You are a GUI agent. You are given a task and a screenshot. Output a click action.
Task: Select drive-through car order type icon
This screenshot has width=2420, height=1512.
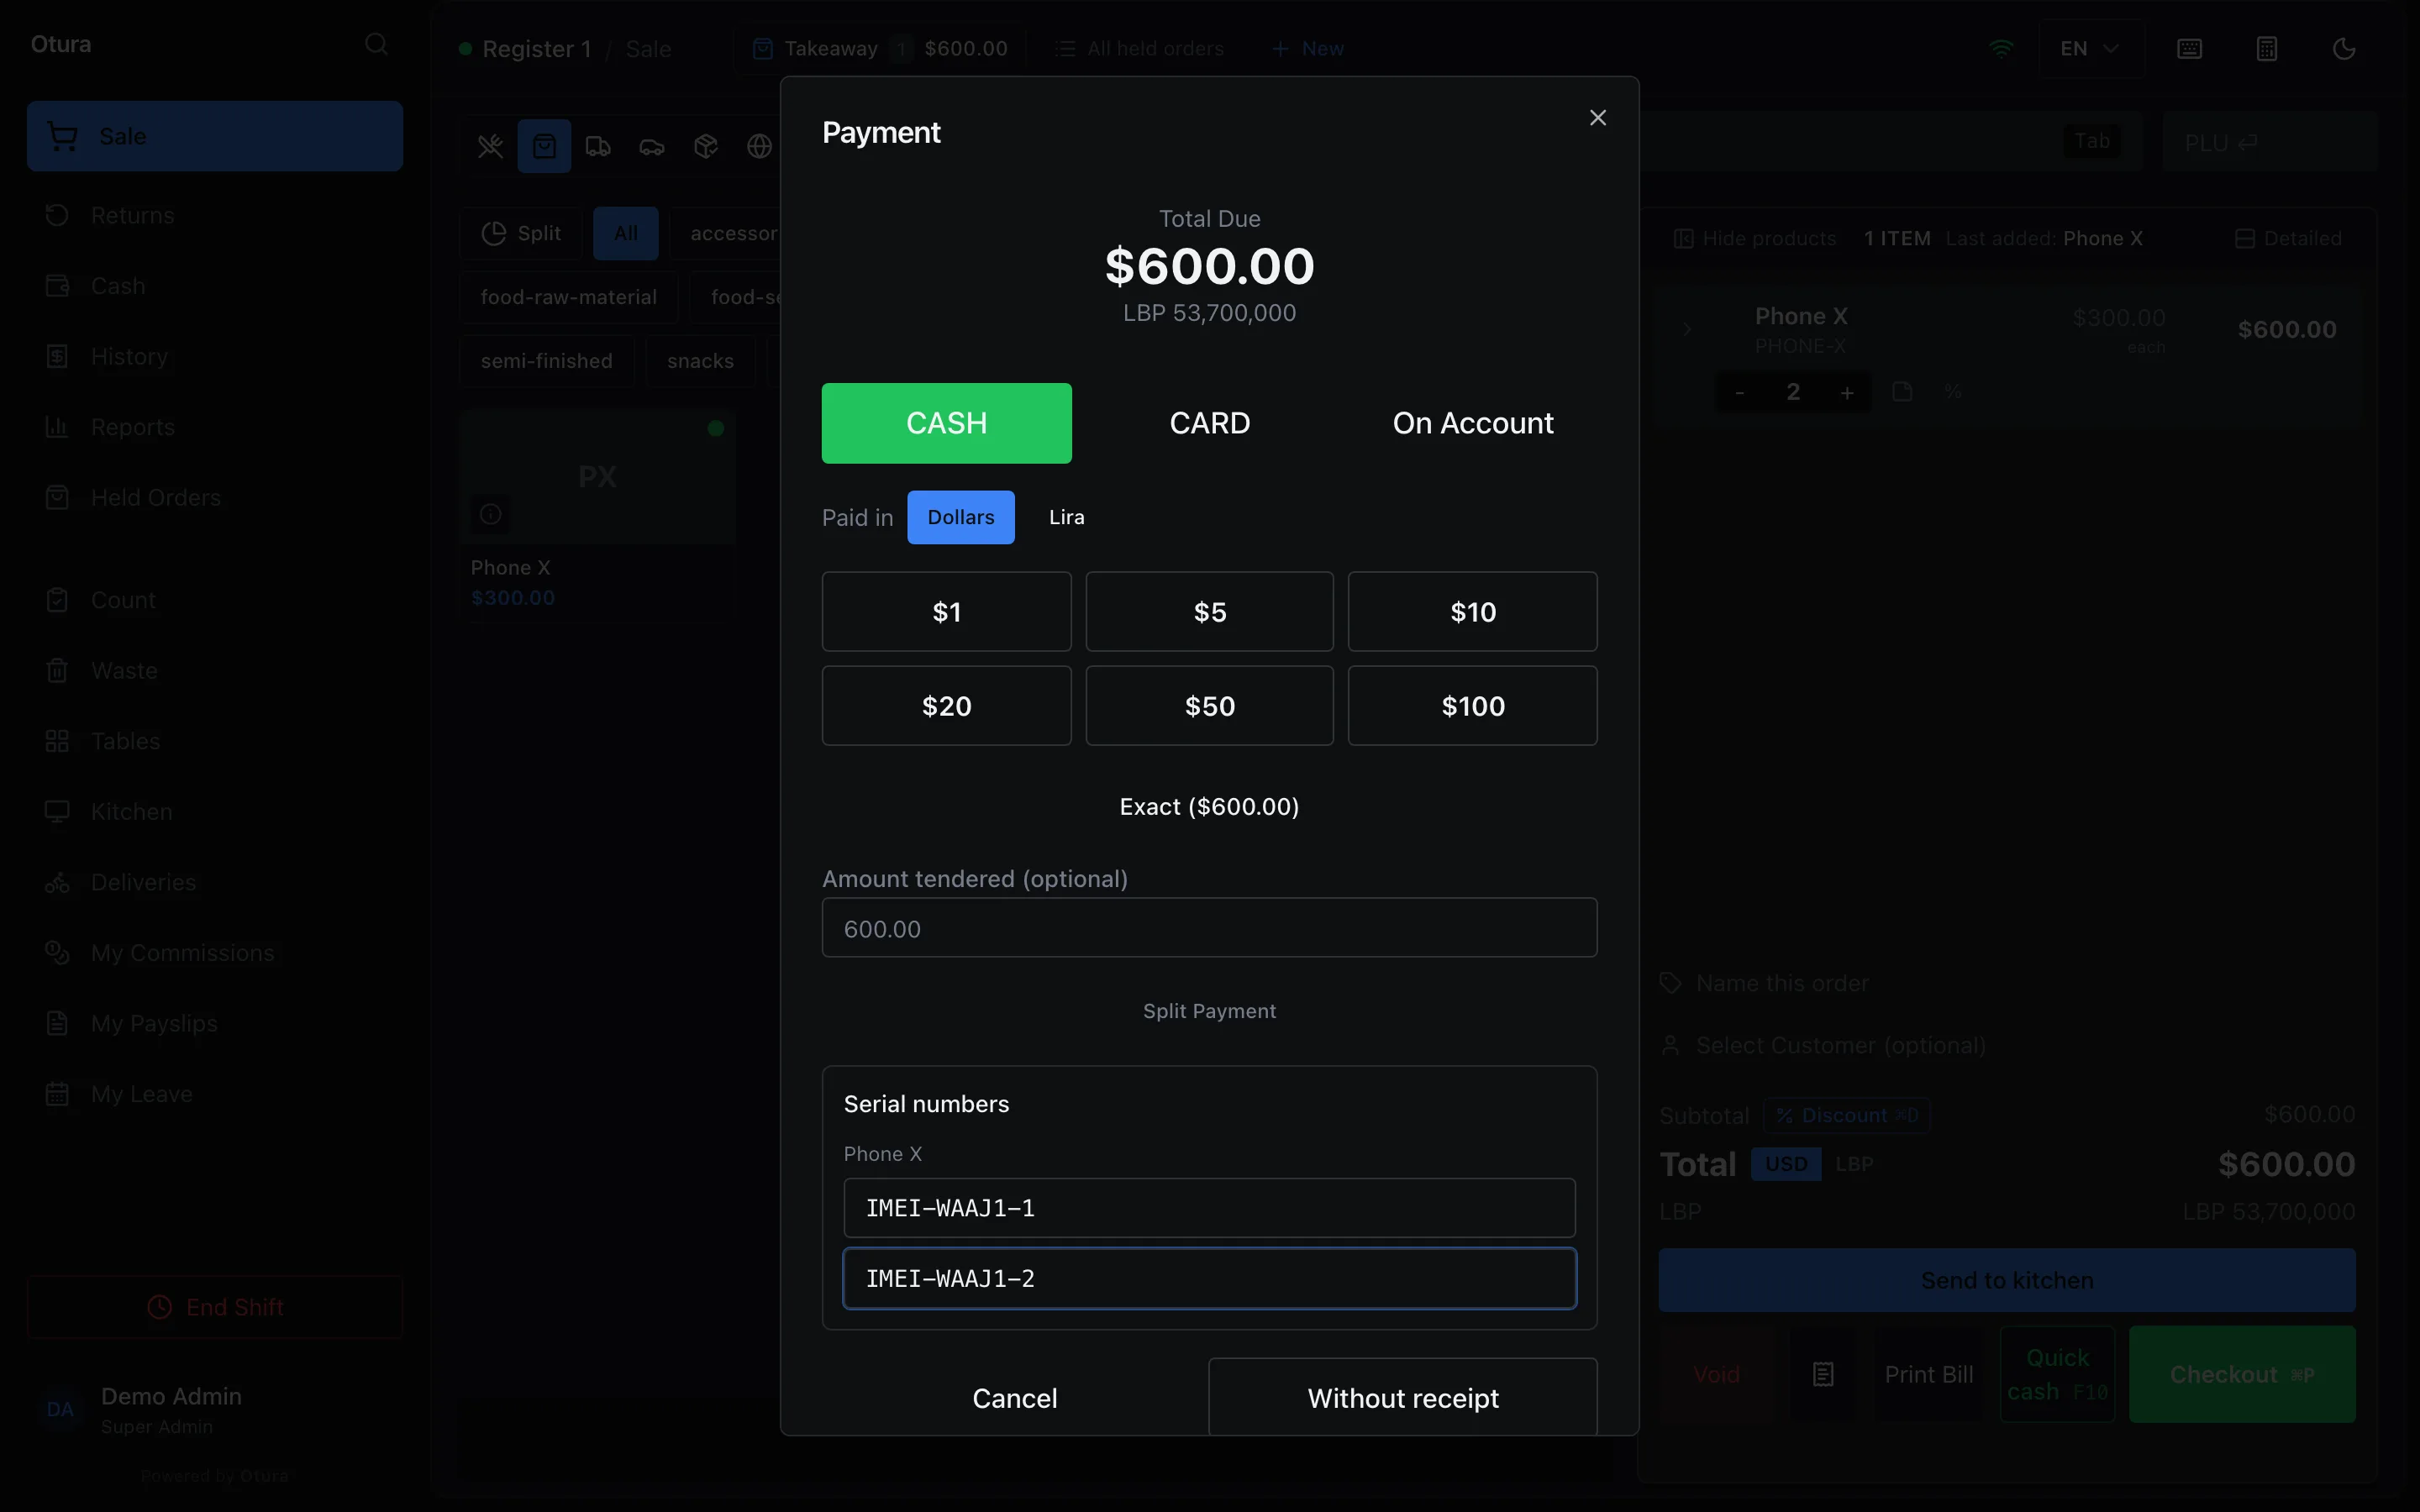tap(652, 147)
